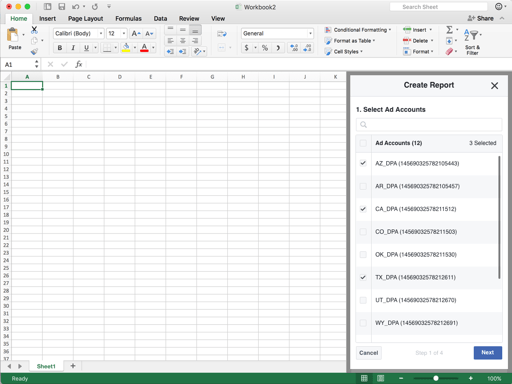
Task: Open the Page Layout ribbon tab
Action: click(x=85, y=19)
